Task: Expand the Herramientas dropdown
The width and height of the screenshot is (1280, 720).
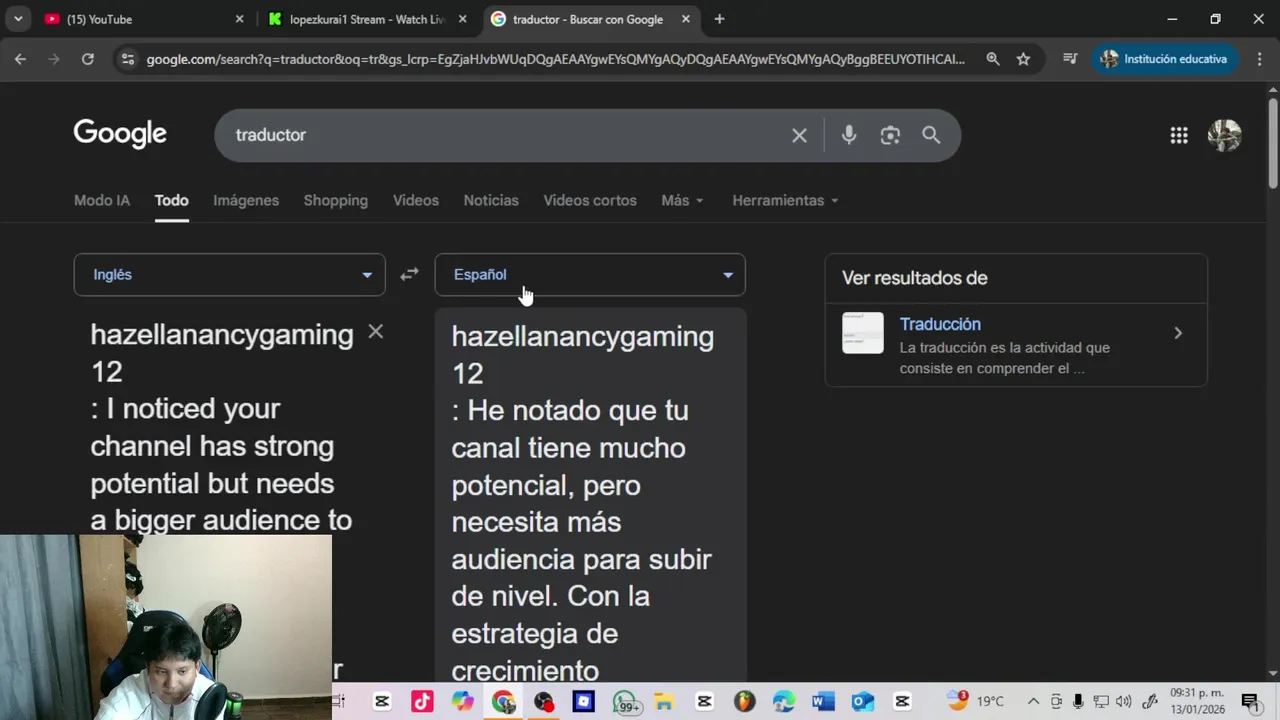Action: pos(785,200)
